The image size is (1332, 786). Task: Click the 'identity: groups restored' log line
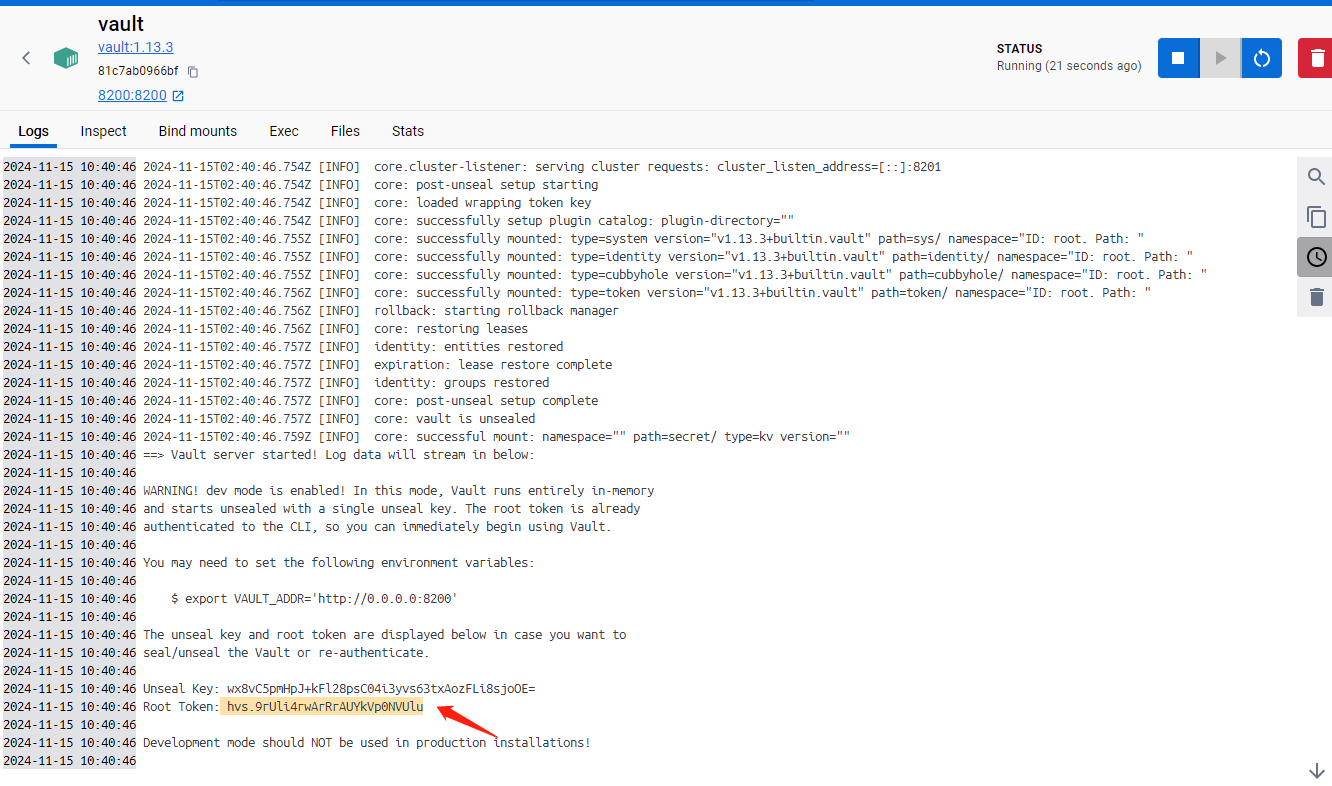click(x=346, y=383)
